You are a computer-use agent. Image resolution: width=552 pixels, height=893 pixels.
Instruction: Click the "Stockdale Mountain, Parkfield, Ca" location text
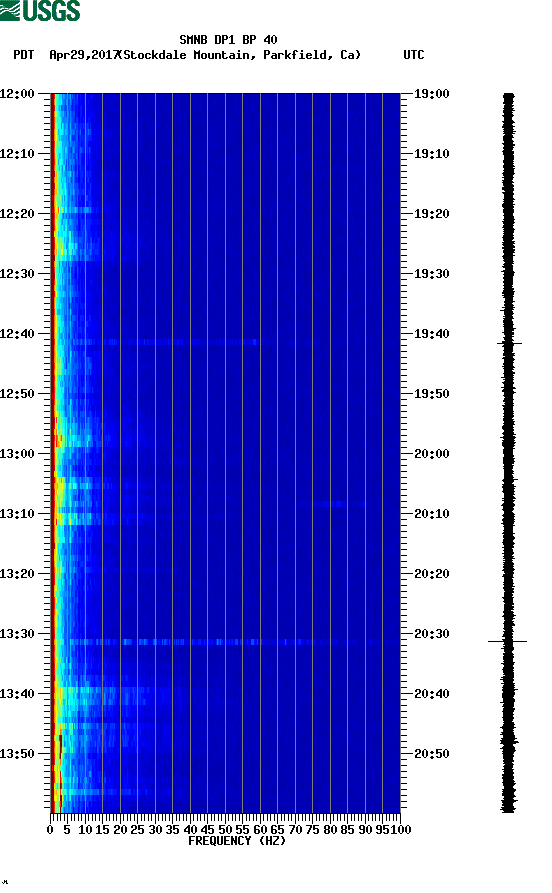click(239, 55)
